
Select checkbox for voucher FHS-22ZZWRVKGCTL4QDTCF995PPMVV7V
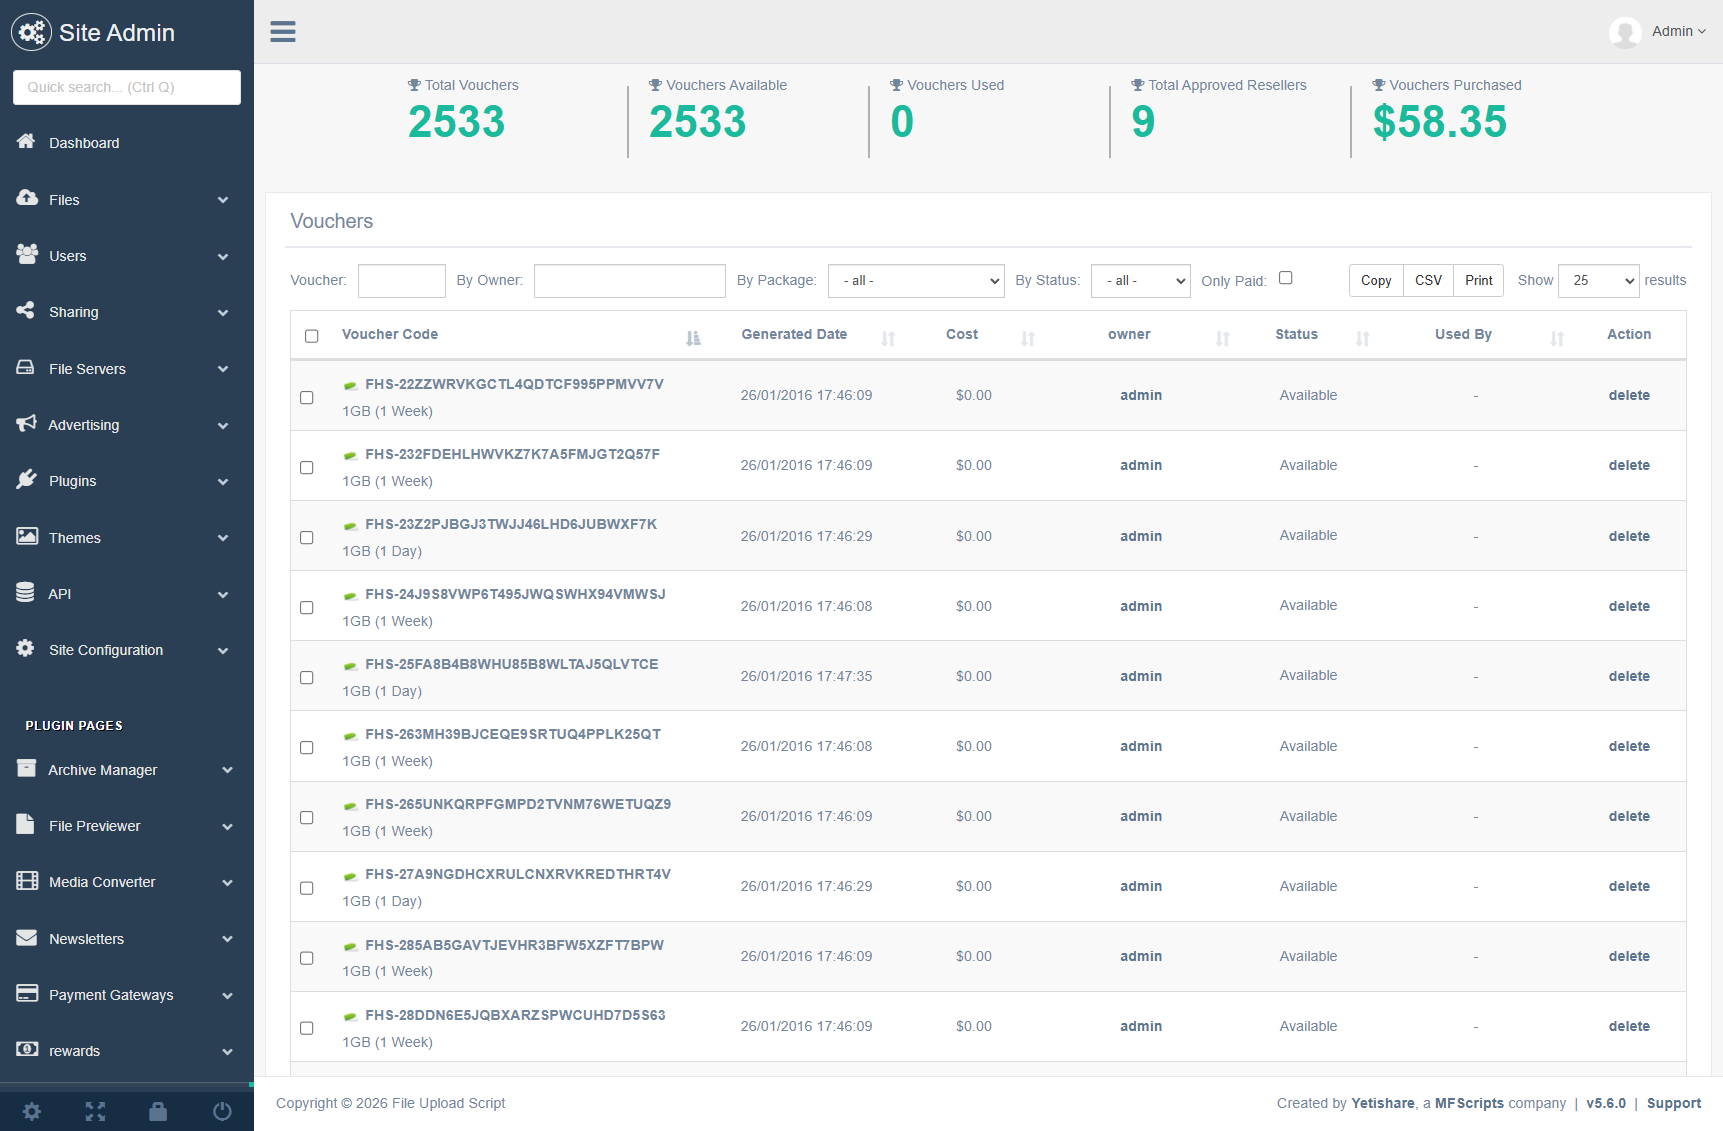tap(307, 398)
